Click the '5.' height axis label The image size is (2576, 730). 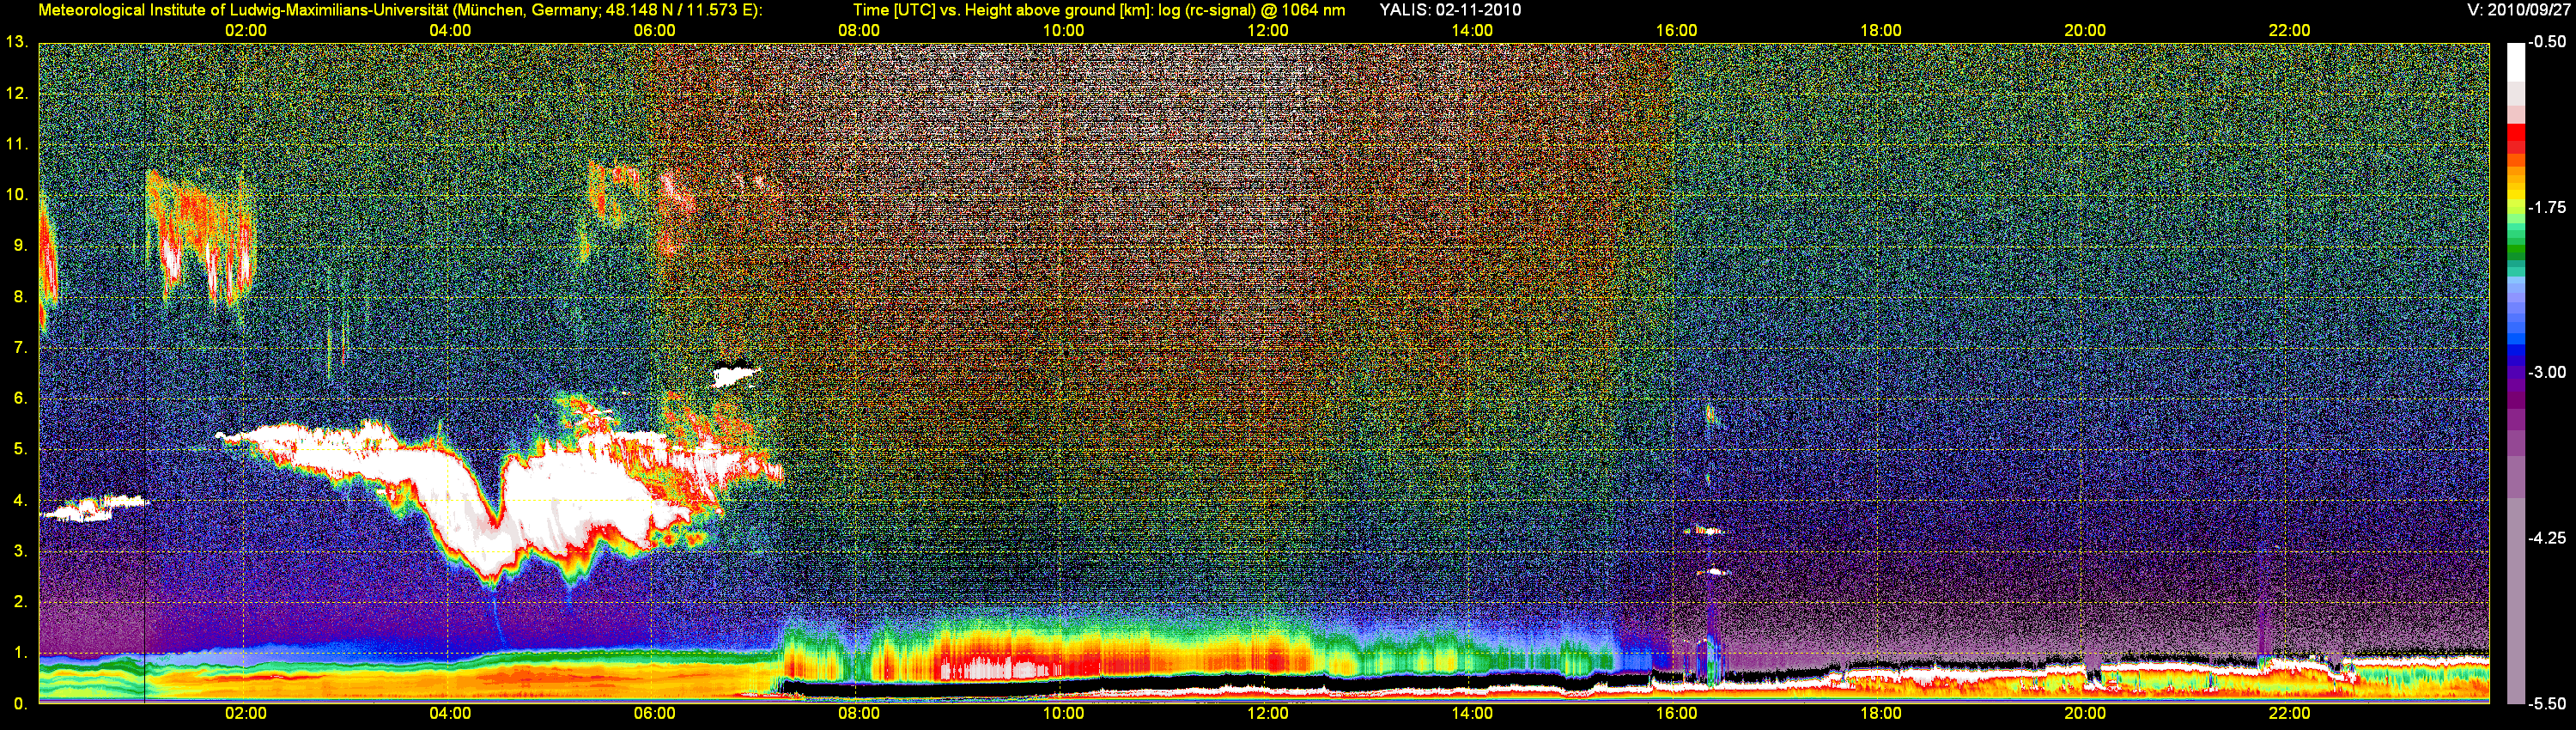click(x=20, y=449)
